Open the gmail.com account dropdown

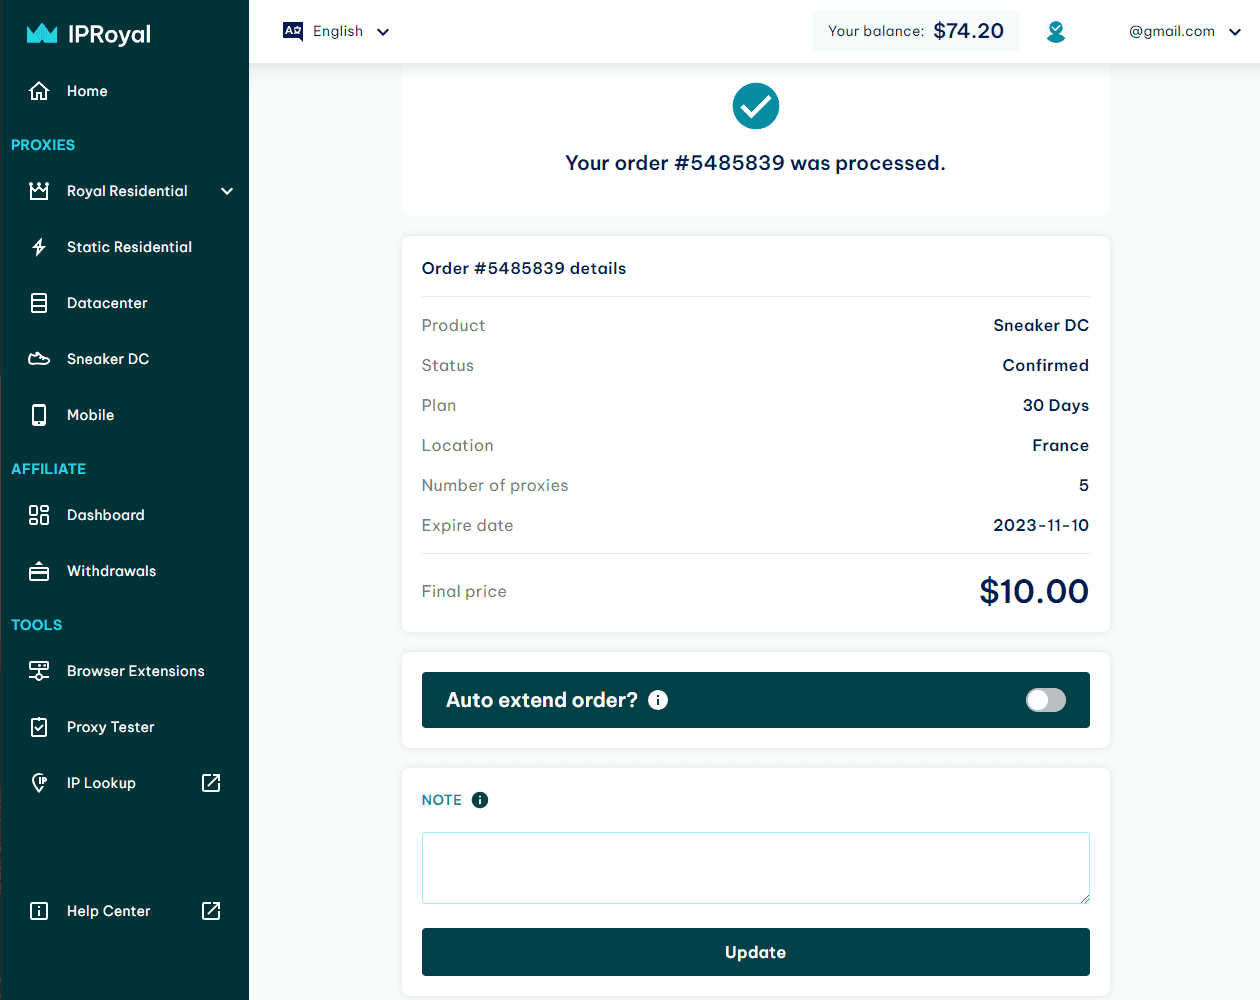click(1185, 31)
